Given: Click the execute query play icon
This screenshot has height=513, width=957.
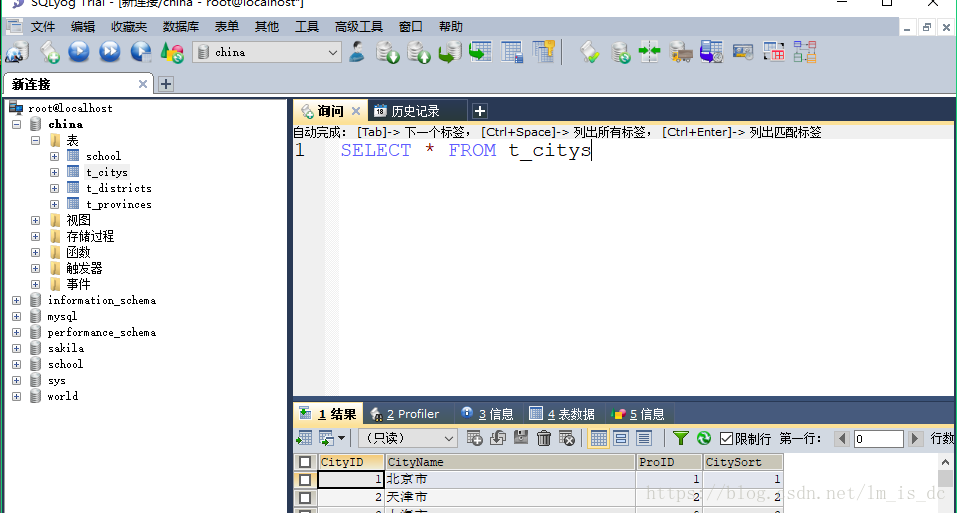Looking at the screenshot, I should [79, 52].
